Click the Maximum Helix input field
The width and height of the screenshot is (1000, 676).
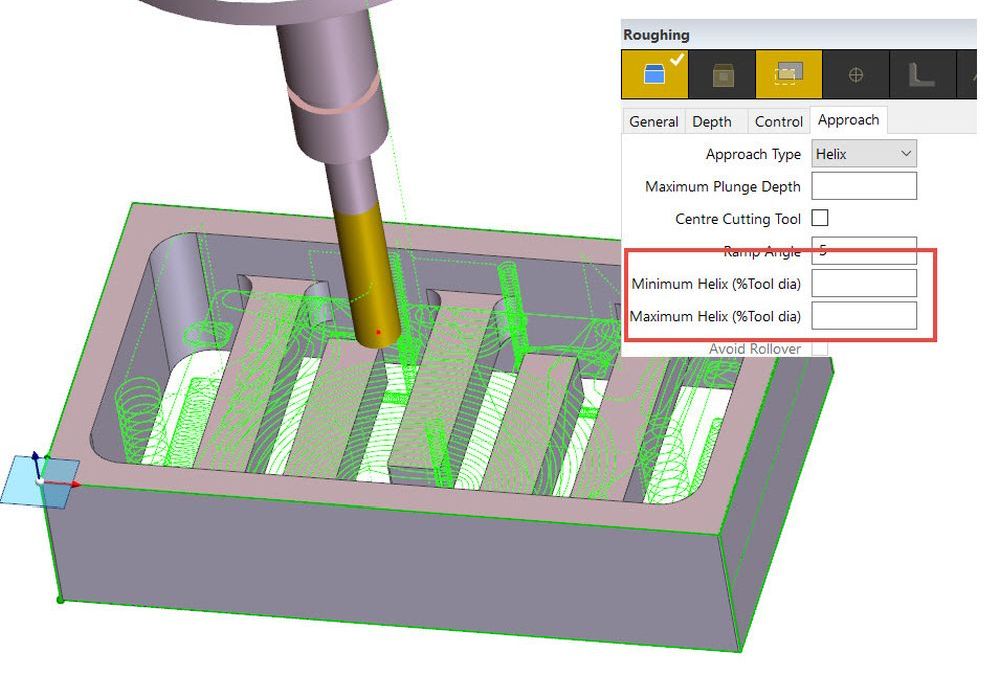864,316
